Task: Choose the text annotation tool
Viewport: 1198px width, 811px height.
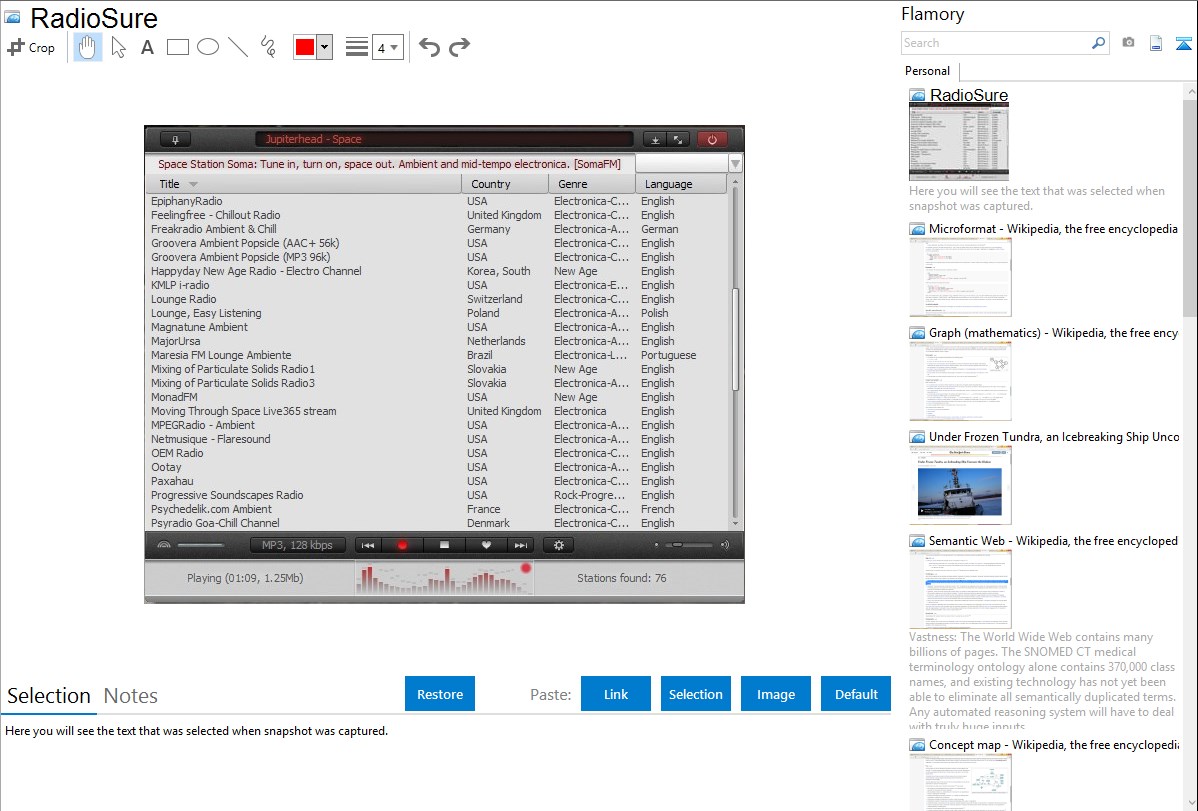Action: click(147, 47)
